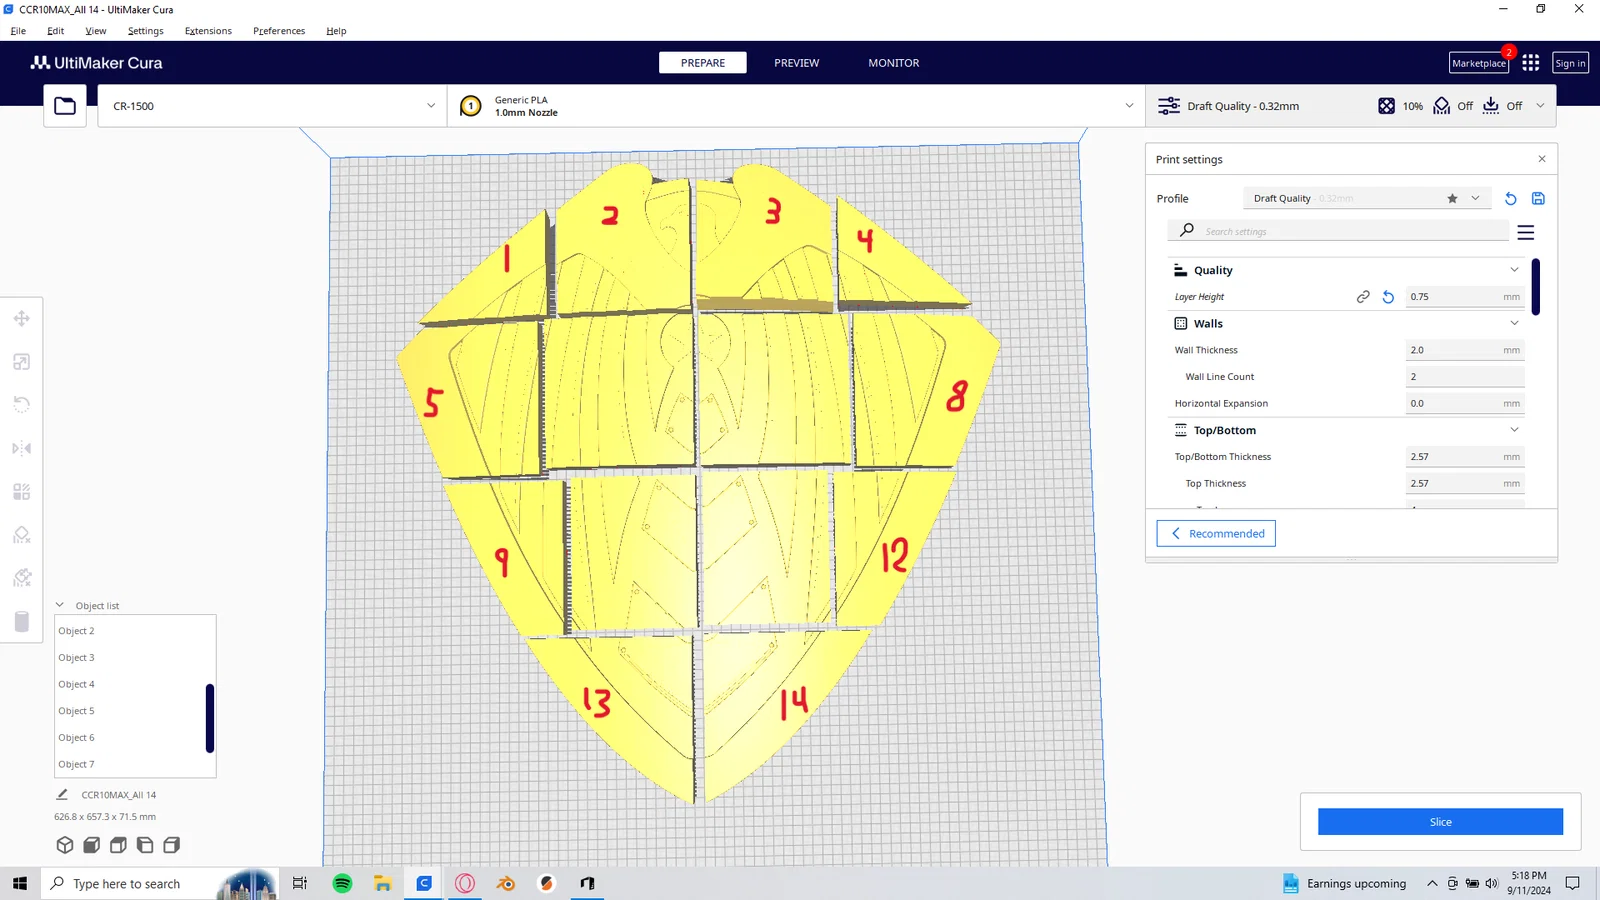Open Spotify from the taskbar
Viewport: 1600px width, 900px height.
(x=342, y=883)
